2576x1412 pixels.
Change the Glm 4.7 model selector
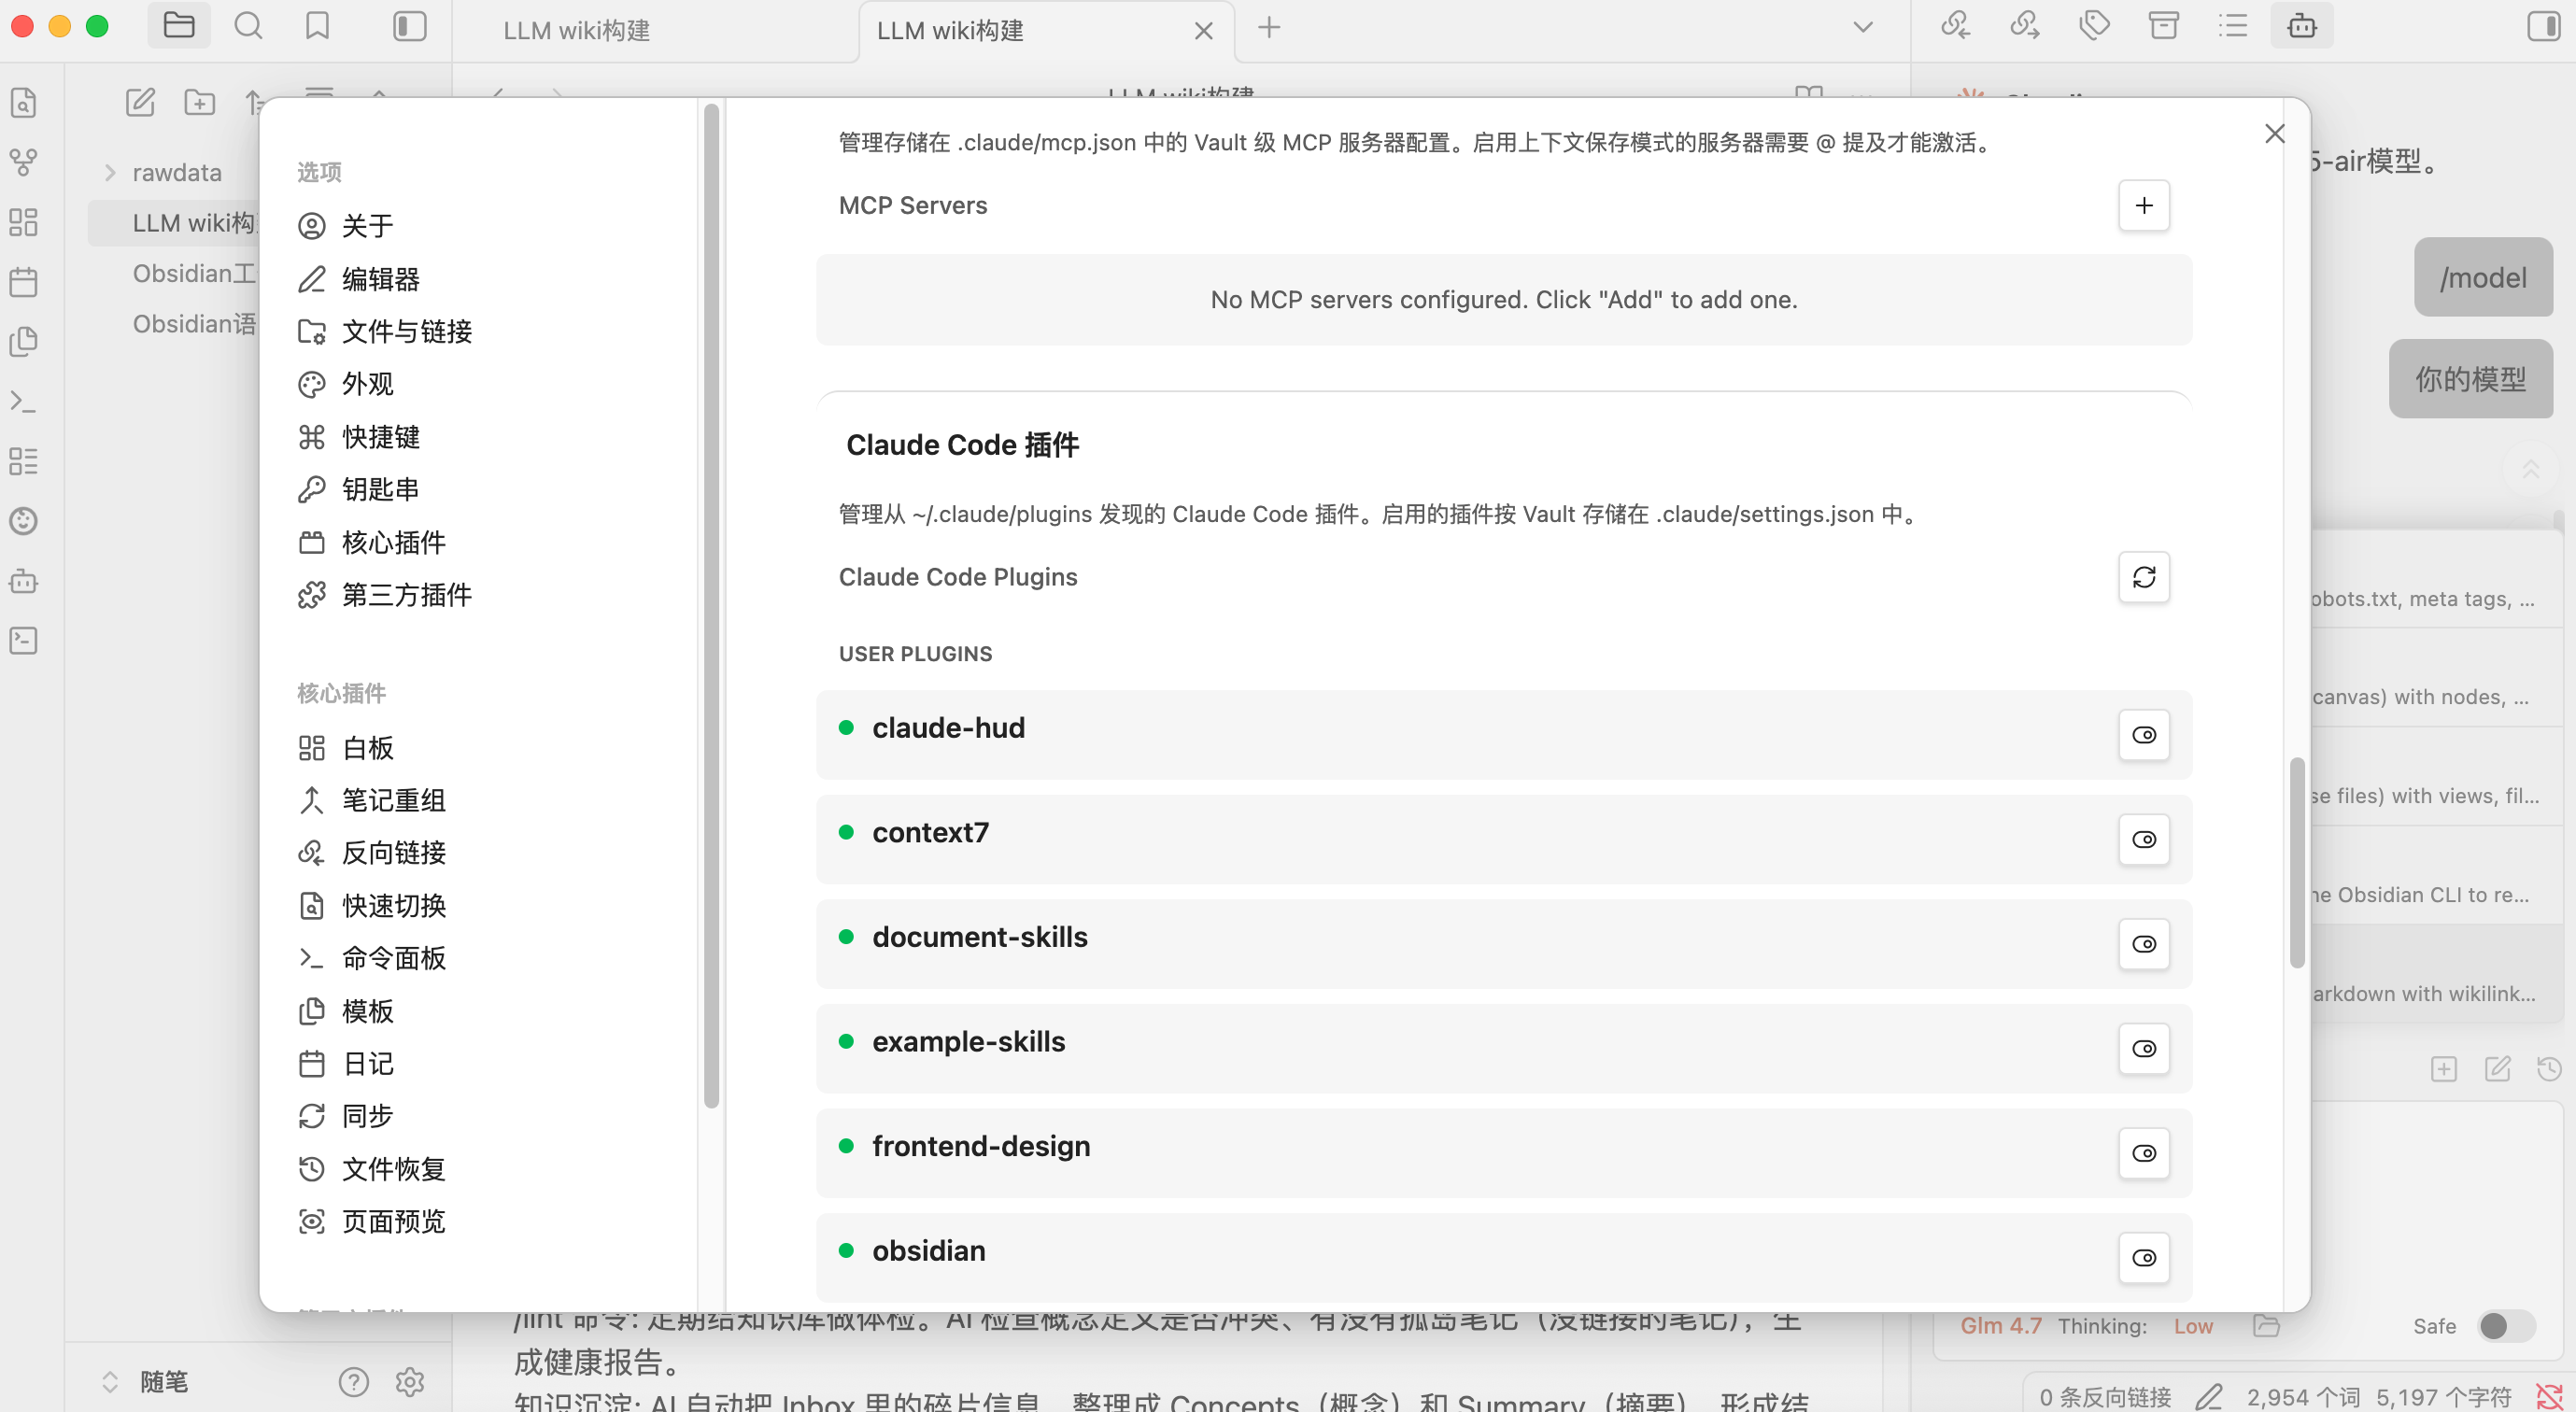[x=2001, y=1326]
